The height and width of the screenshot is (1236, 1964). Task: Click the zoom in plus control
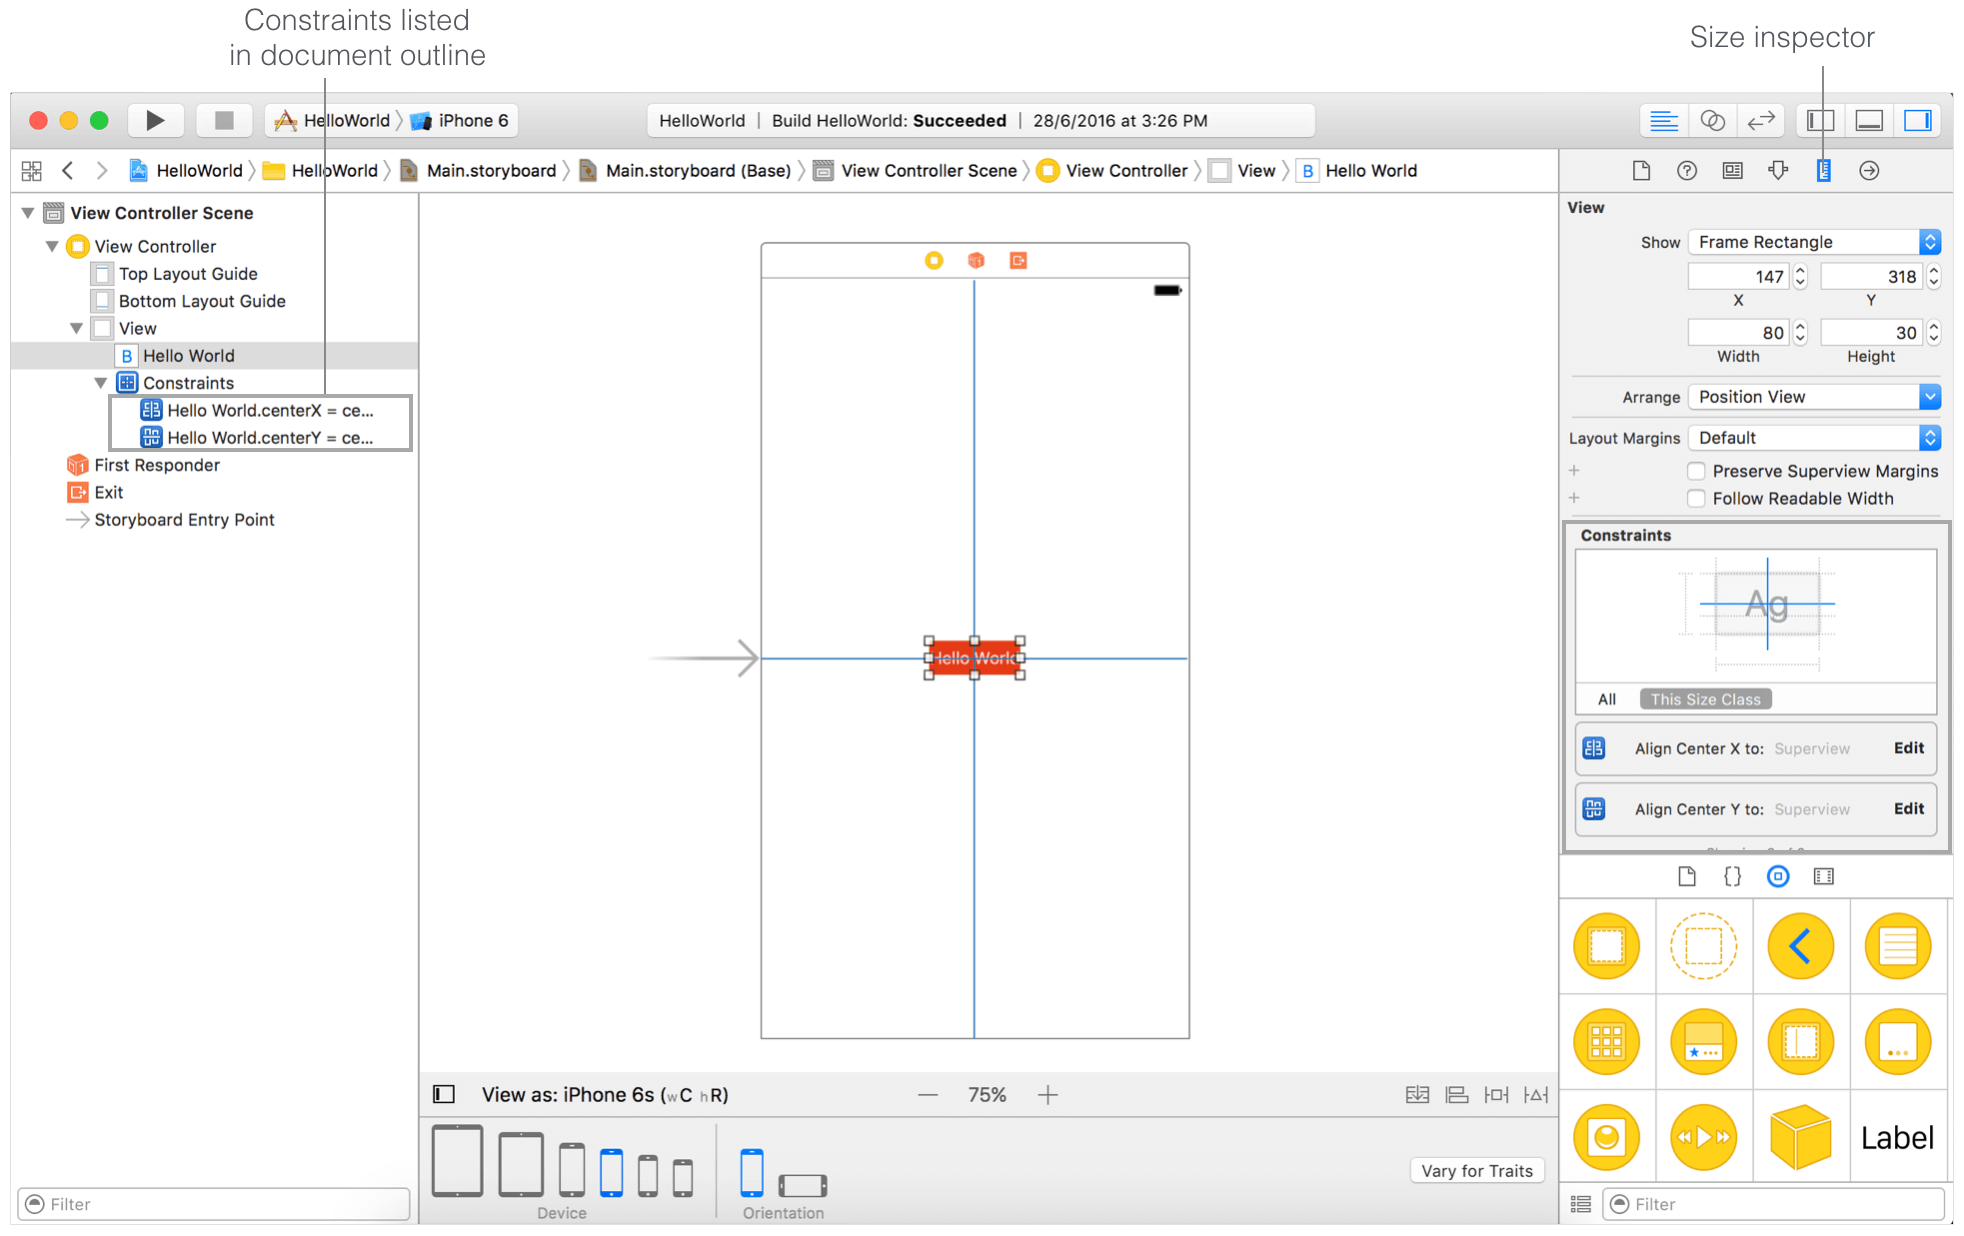click(x=1047, y=1095)
